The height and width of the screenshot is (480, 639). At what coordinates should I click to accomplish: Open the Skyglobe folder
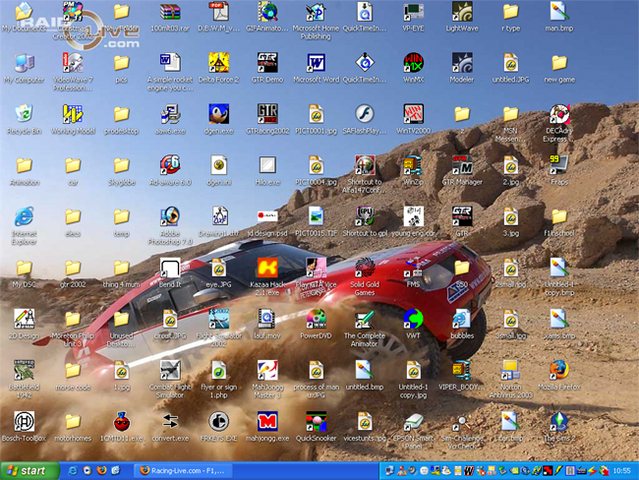click(121, 165)
